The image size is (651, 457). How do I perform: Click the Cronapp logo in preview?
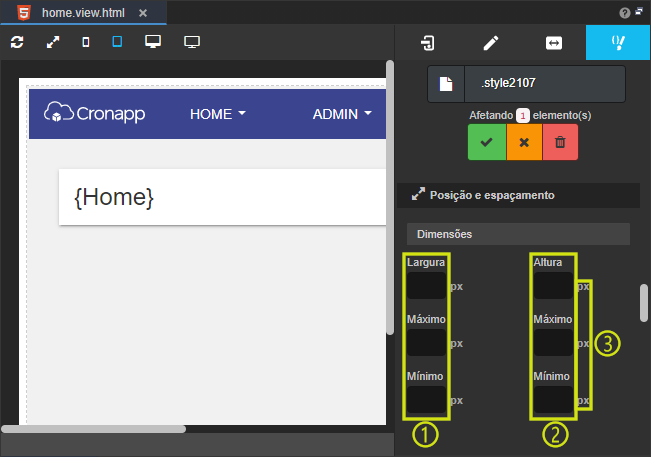pyautogui.click(x=95, y=112)
